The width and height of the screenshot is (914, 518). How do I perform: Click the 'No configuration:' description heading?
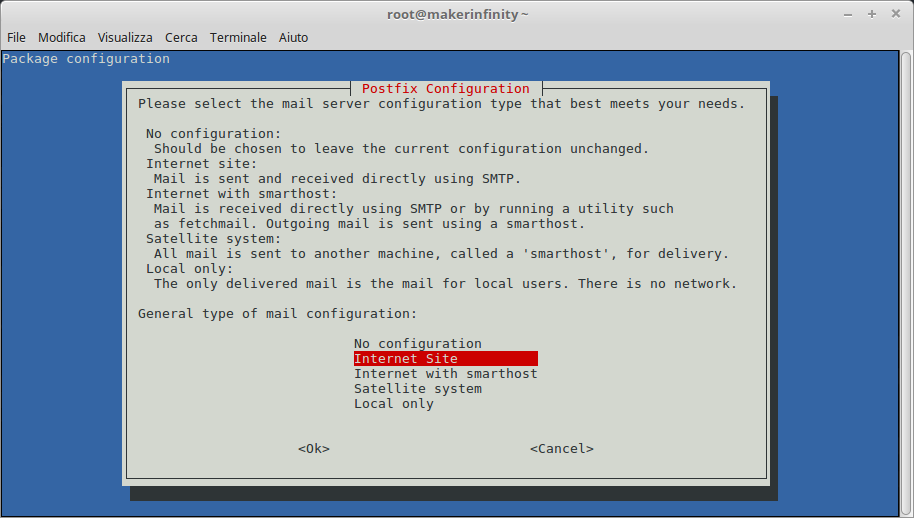(213, 133)
